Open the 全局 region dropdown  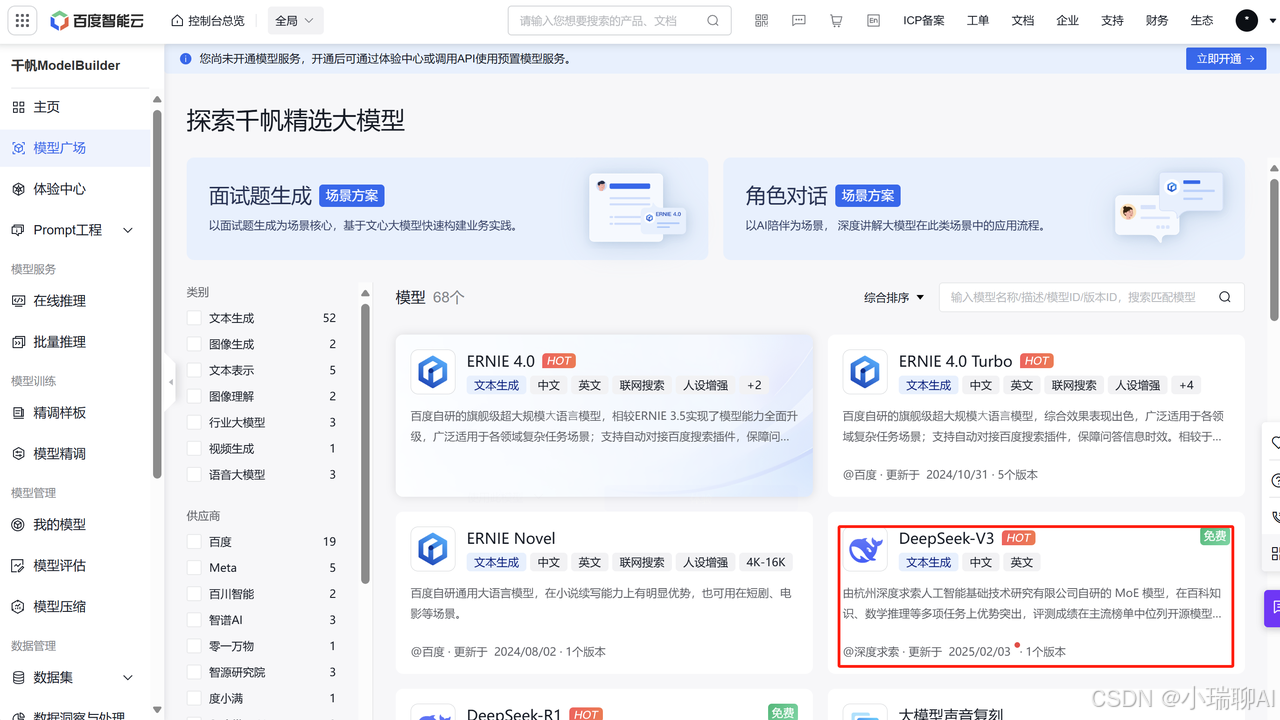pos(295,20)
